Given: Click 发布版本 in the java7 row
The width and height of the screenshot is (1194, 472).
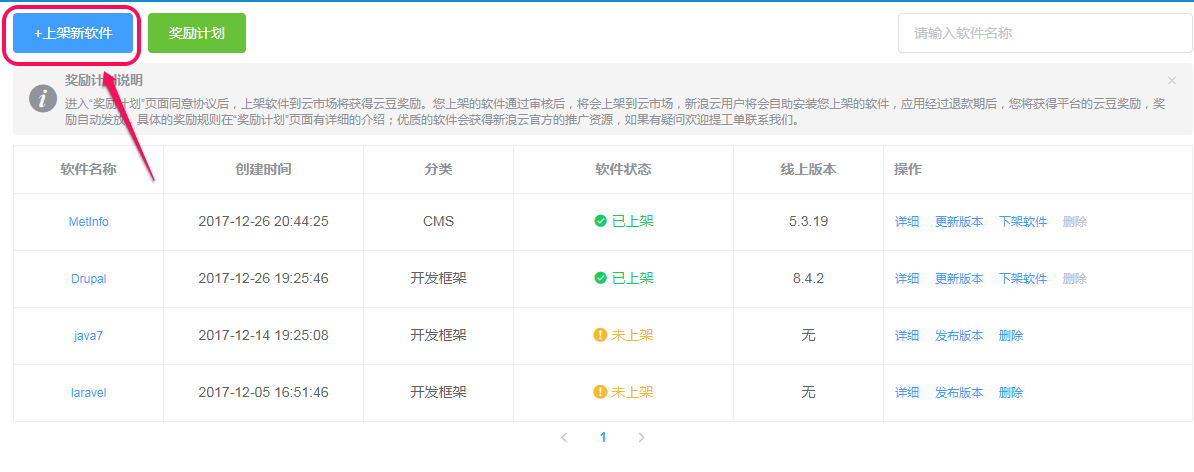Looking at the screenshot, I should 959,336.
